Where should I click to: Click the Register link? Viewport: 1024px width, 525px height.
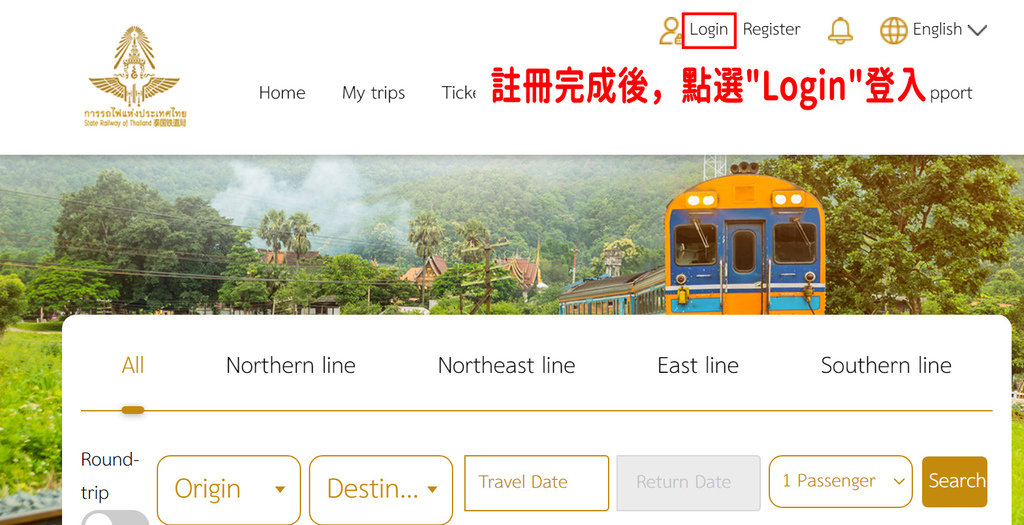coord(771,29)
